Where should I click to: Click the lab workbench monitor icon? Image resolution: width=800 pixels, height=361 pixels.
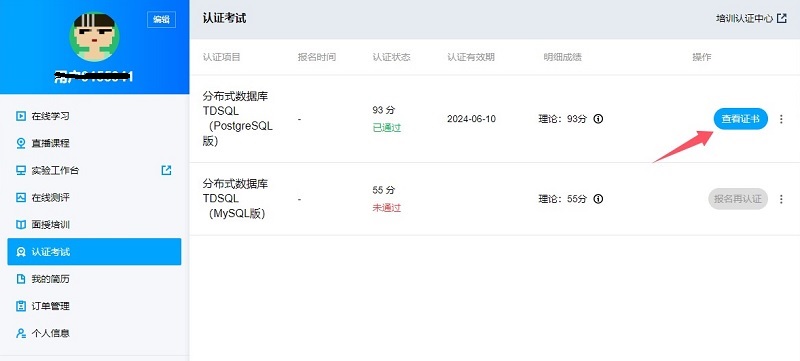[21, 170]
